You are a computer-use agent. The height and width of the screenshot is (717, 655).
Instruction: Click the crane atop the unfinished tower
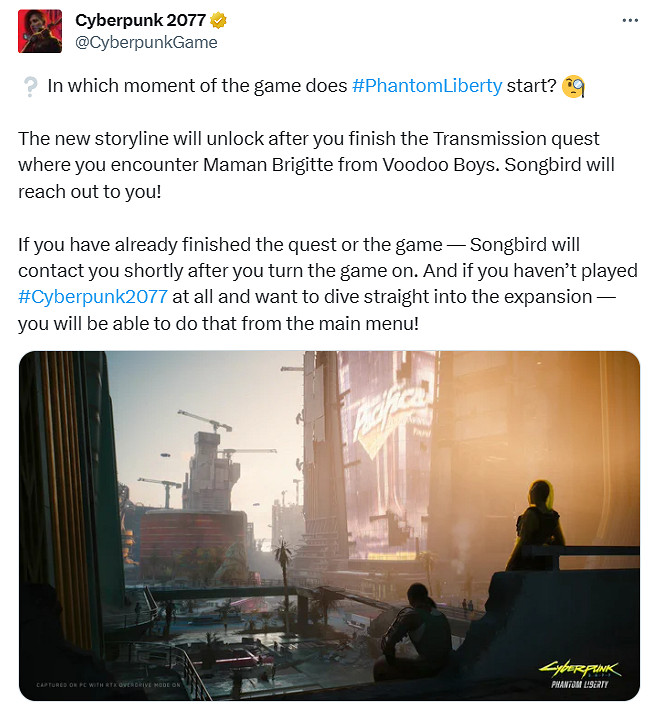[204, 420]
